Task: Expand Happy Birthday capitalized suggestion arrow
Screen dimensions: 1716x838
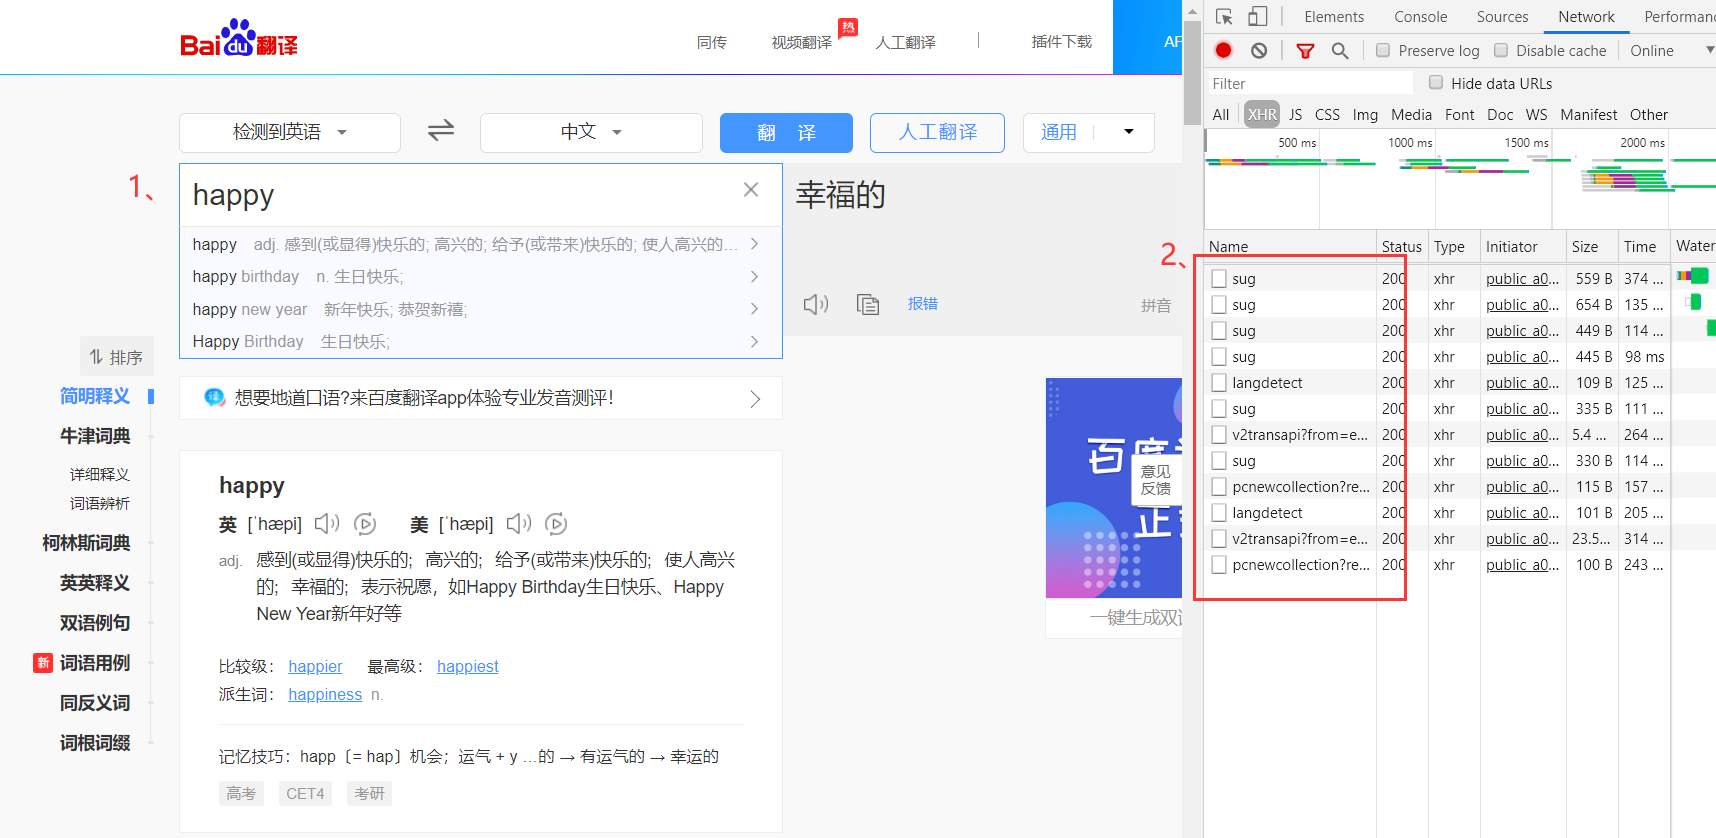Action: coord(754,342)
